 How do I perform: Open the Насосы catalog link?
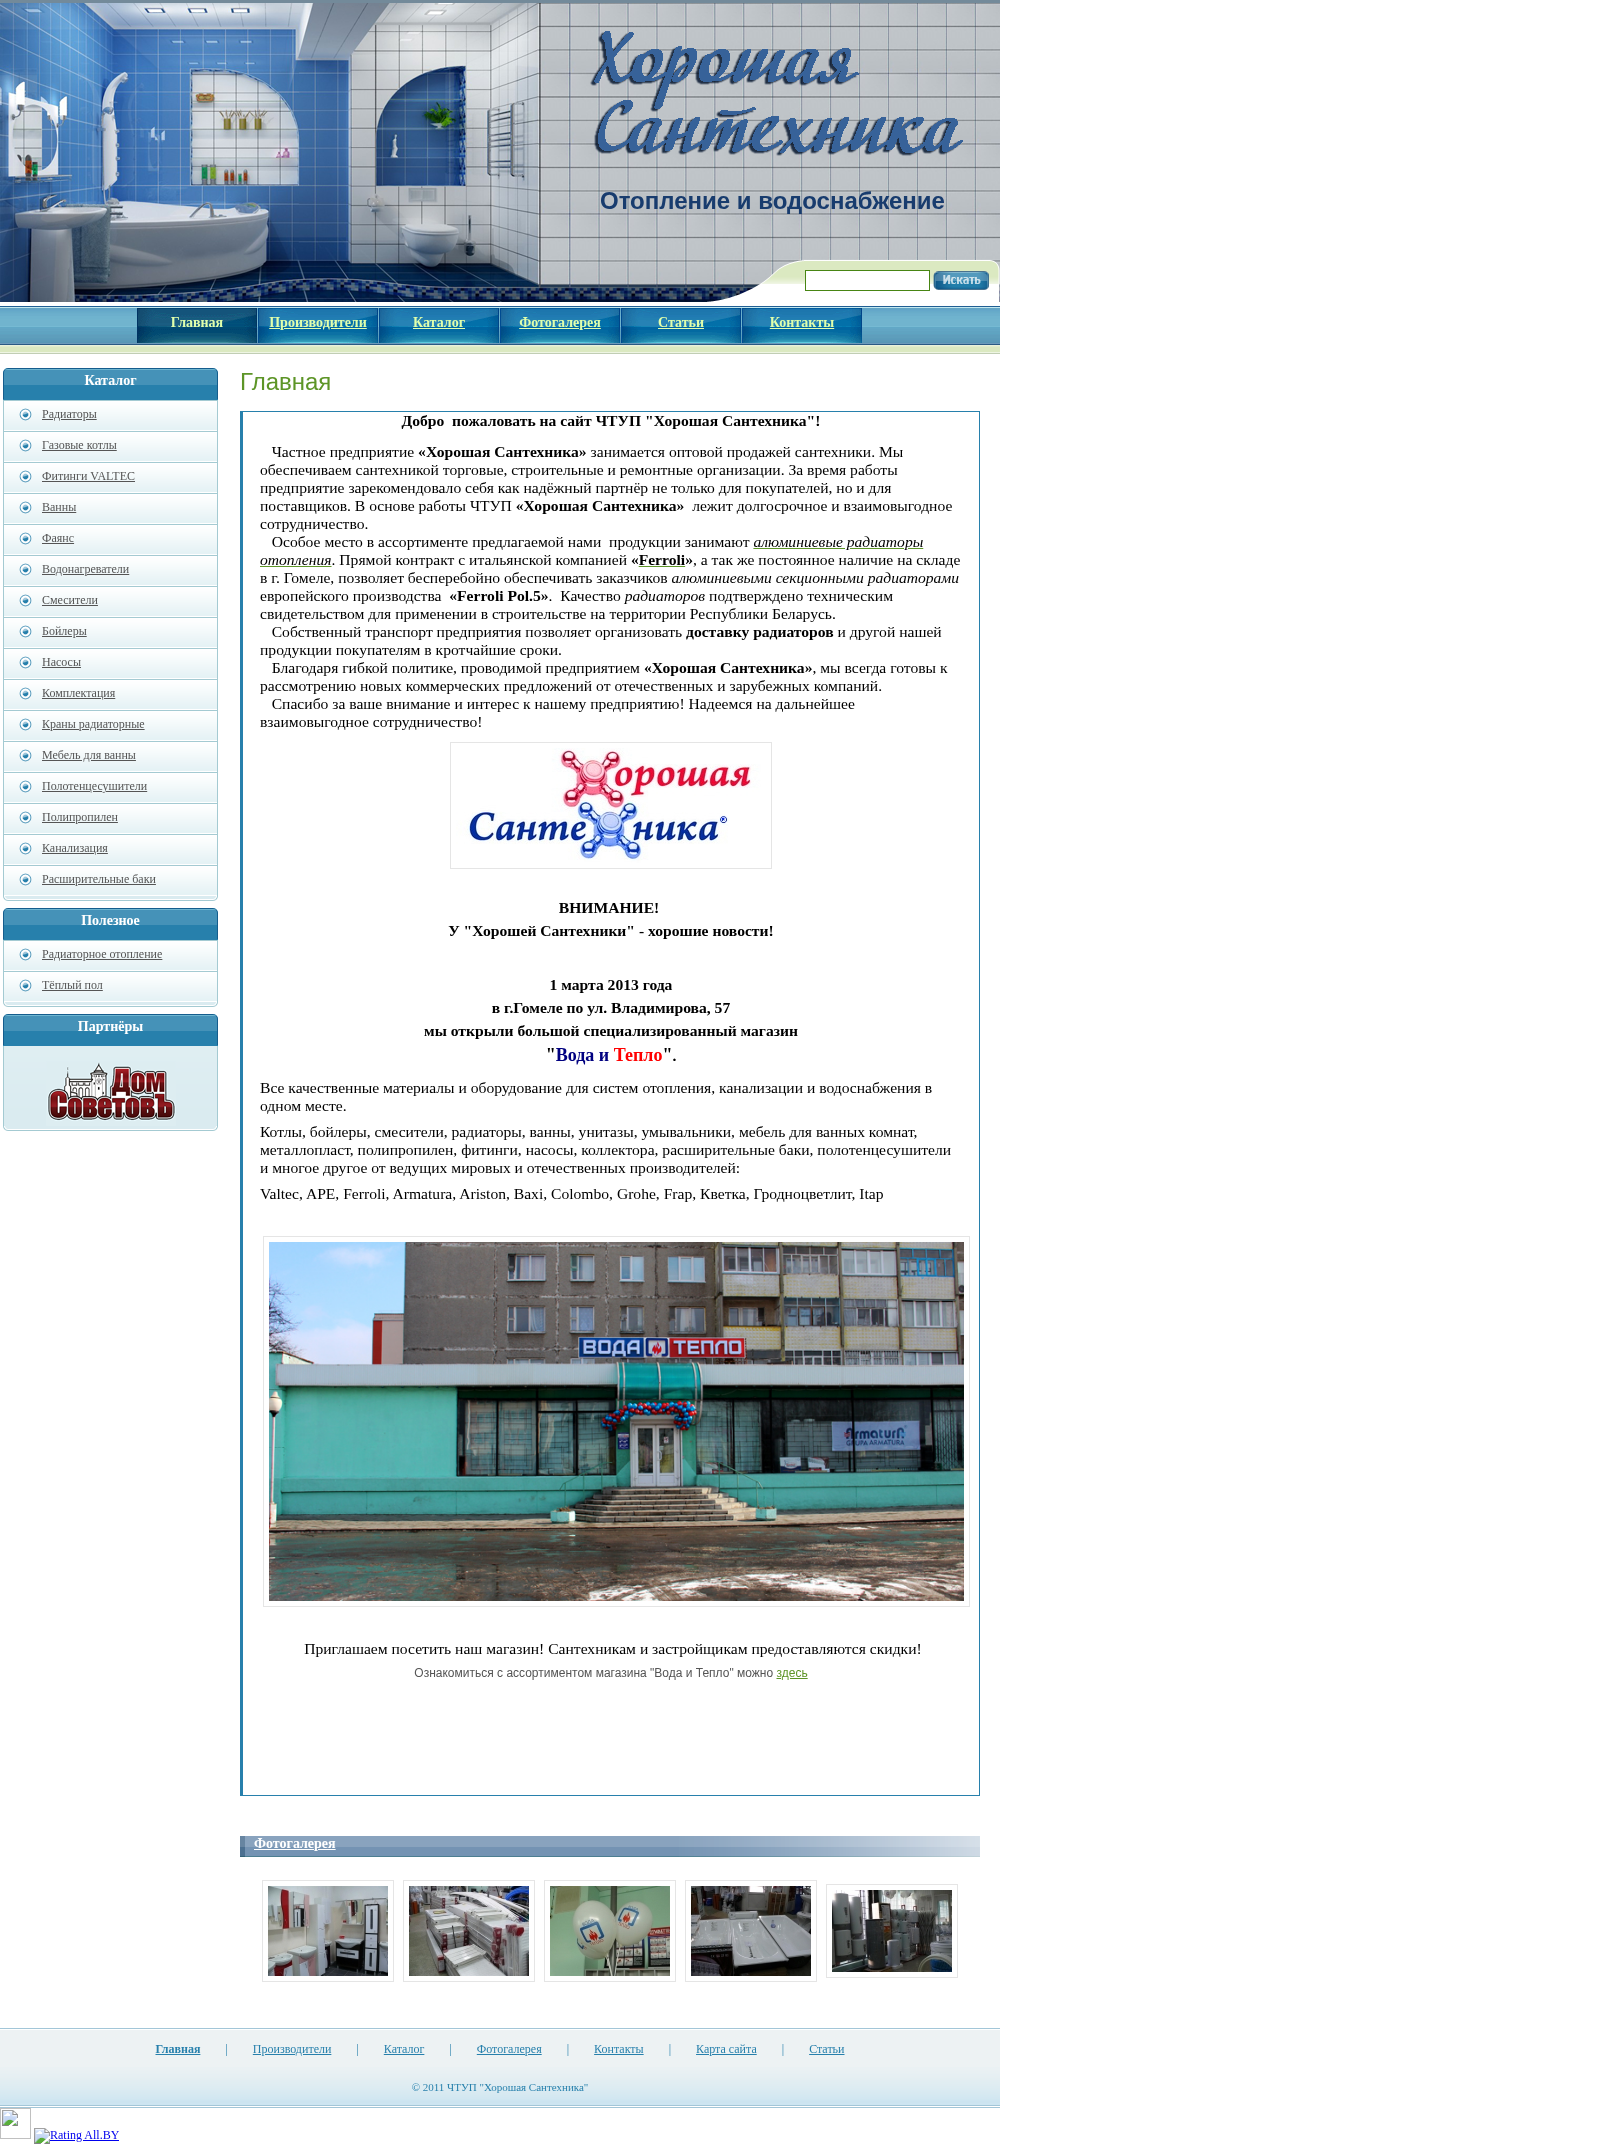[61, 663]
